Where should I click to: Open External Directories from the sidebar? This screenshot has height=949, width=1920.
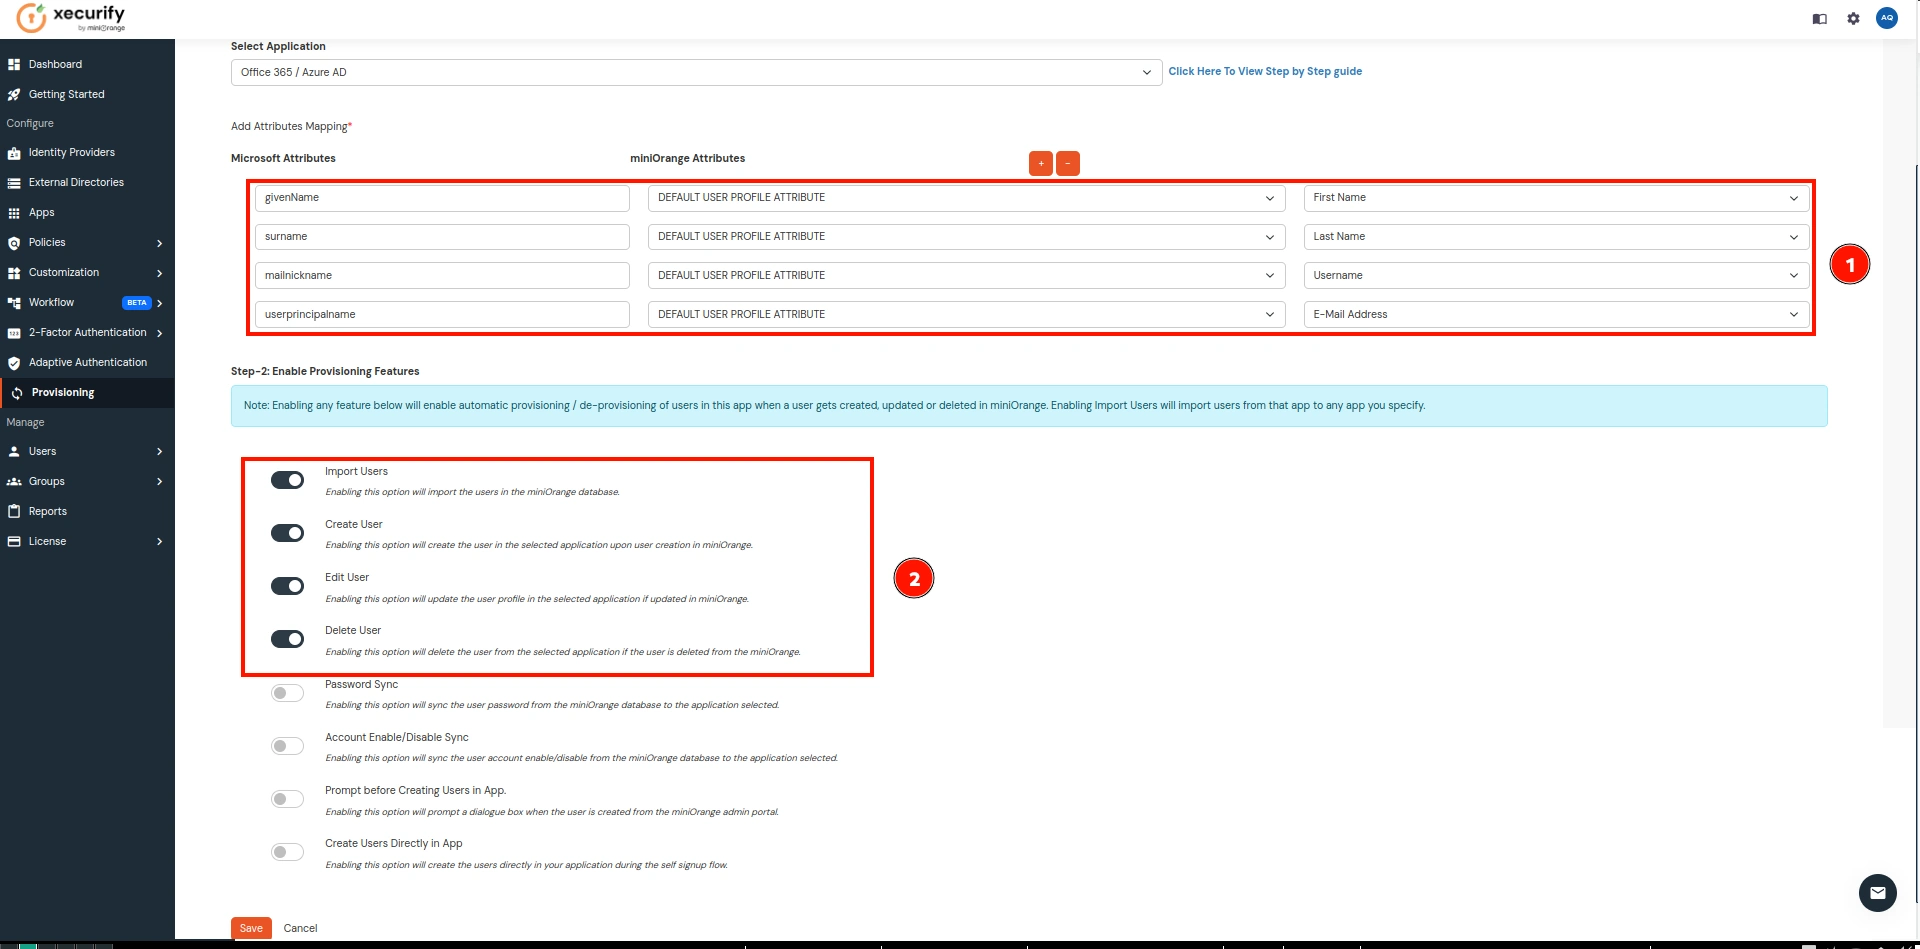(14, 182)
